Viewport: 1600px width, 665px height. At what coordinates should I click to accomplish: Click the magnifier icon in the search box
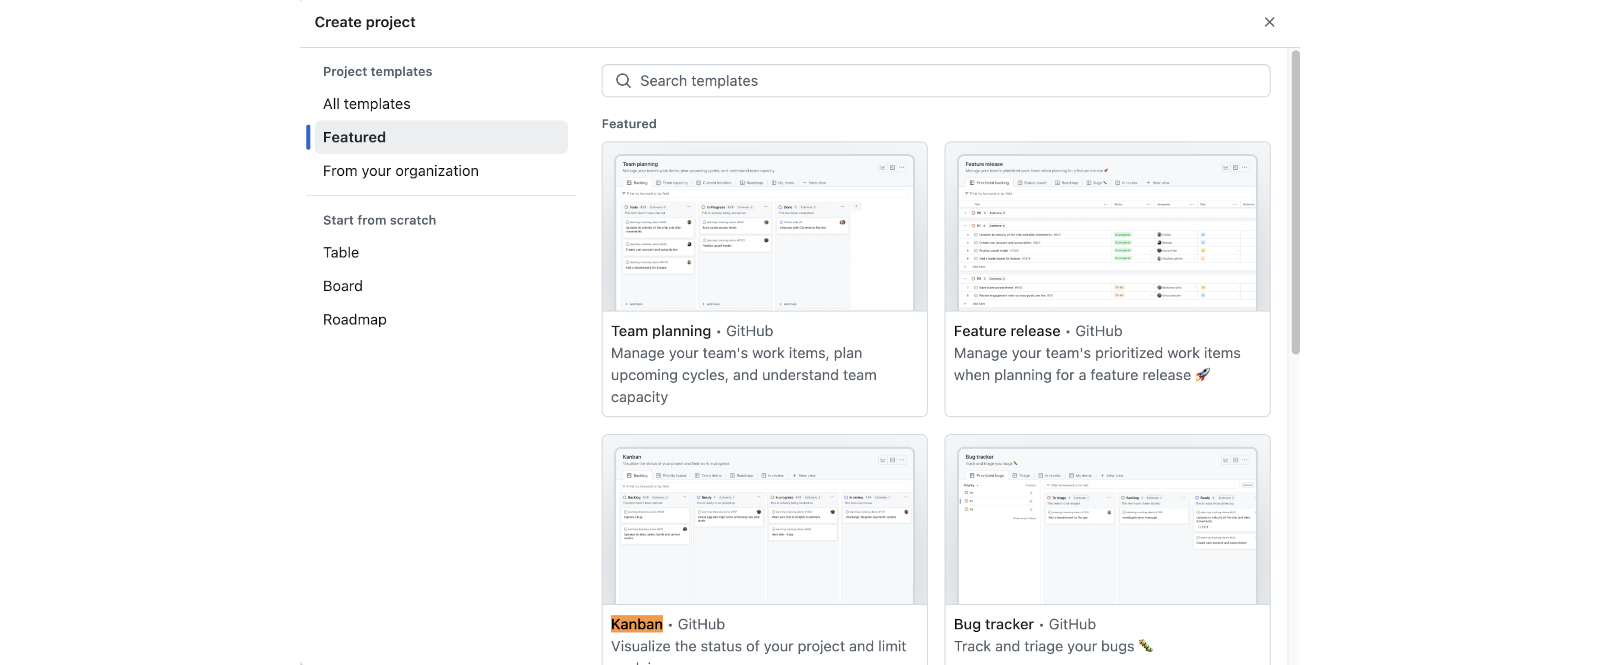click(x=623, y=81)
